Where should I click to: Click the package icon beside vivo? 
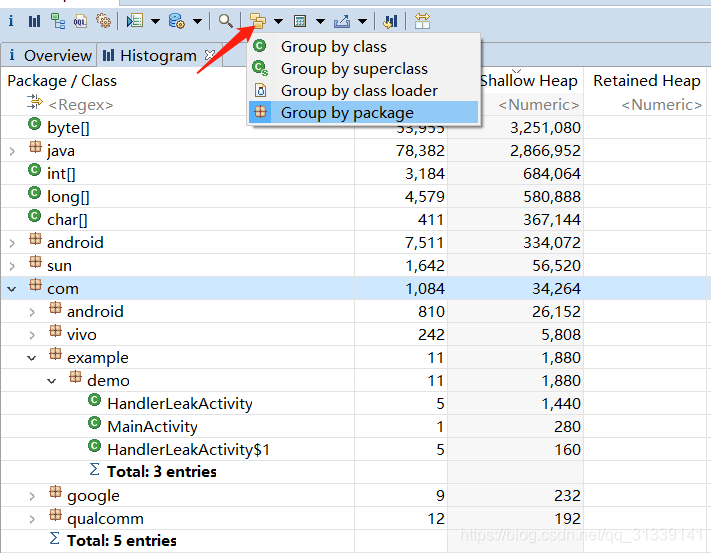click(x=55, y=331)
